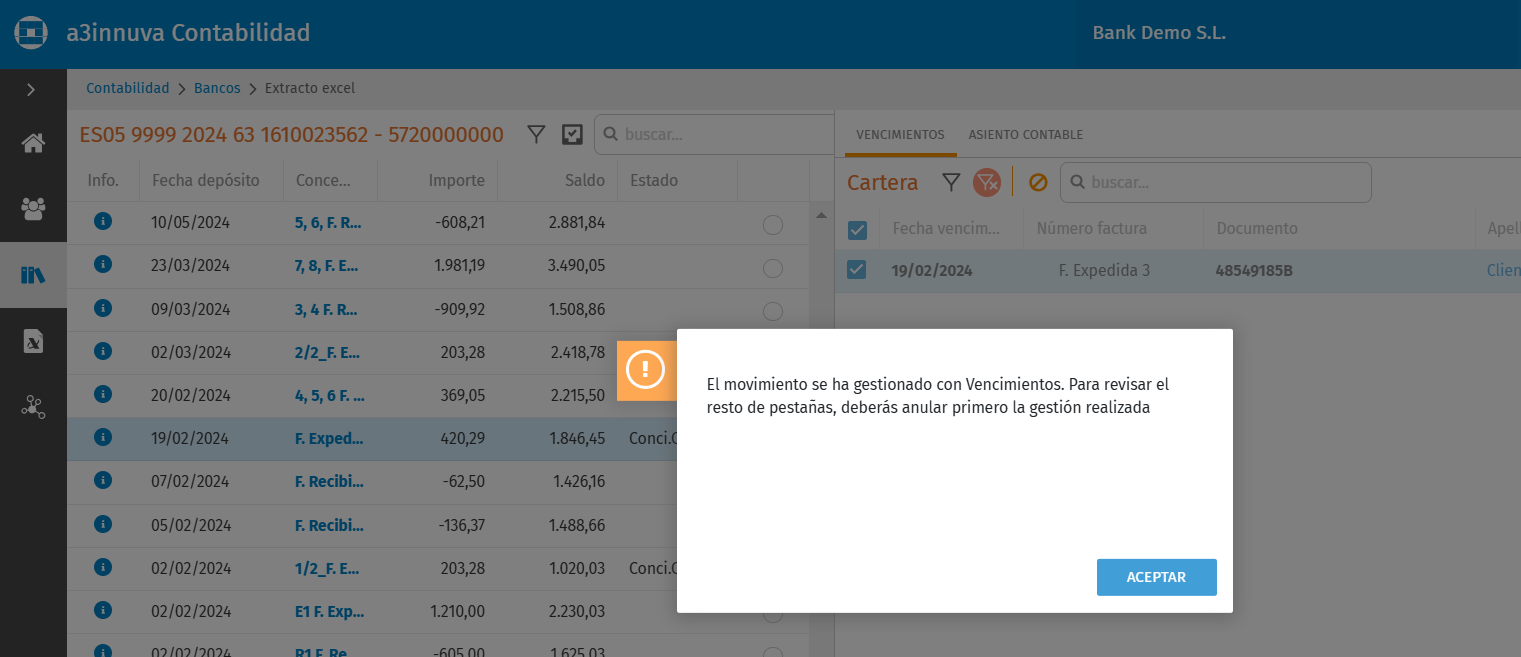Uncheck the 19/02/2024 vencimiento row checkbox
This screenshot has width=1521, height=657.
(x=857, y=270)
